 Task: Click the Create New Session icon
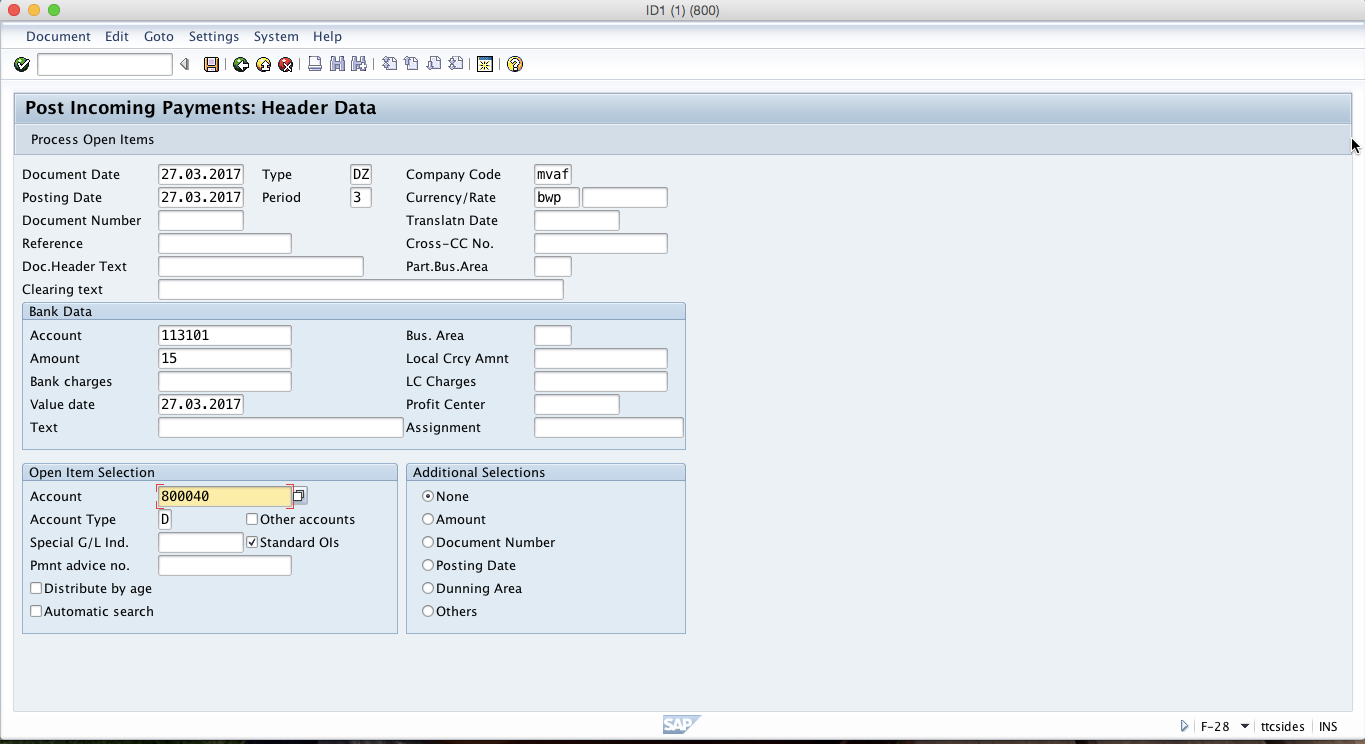point(485,64)
